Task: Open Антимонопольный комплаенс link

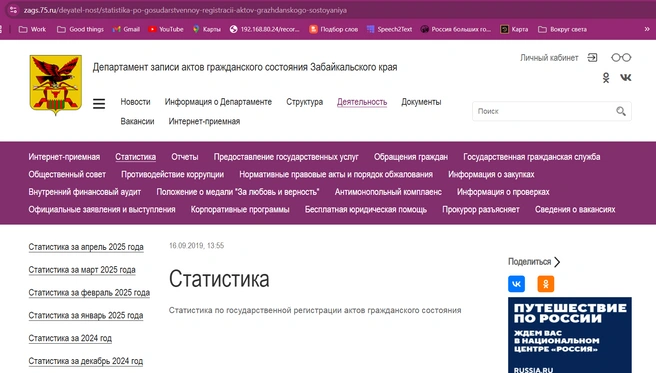Action: (x=388, y=192)
